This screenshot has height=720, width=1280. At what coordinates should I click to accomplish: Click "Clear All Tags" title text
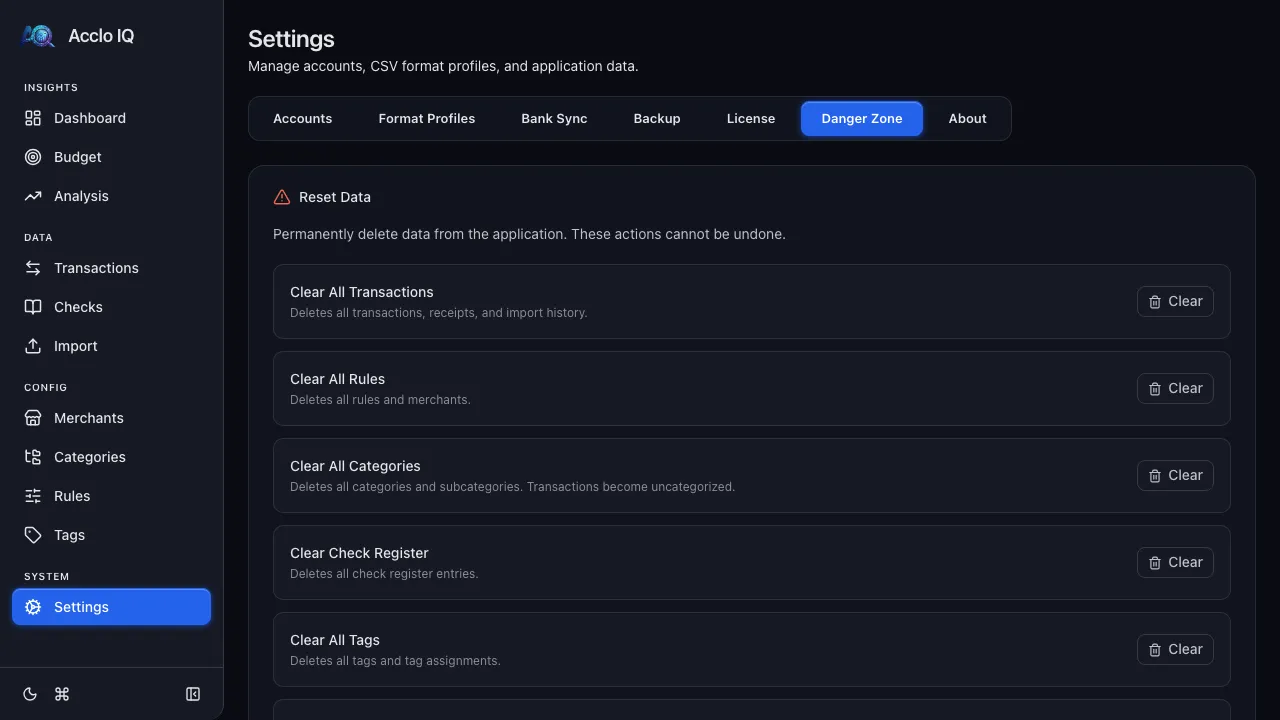pos(335,640)
